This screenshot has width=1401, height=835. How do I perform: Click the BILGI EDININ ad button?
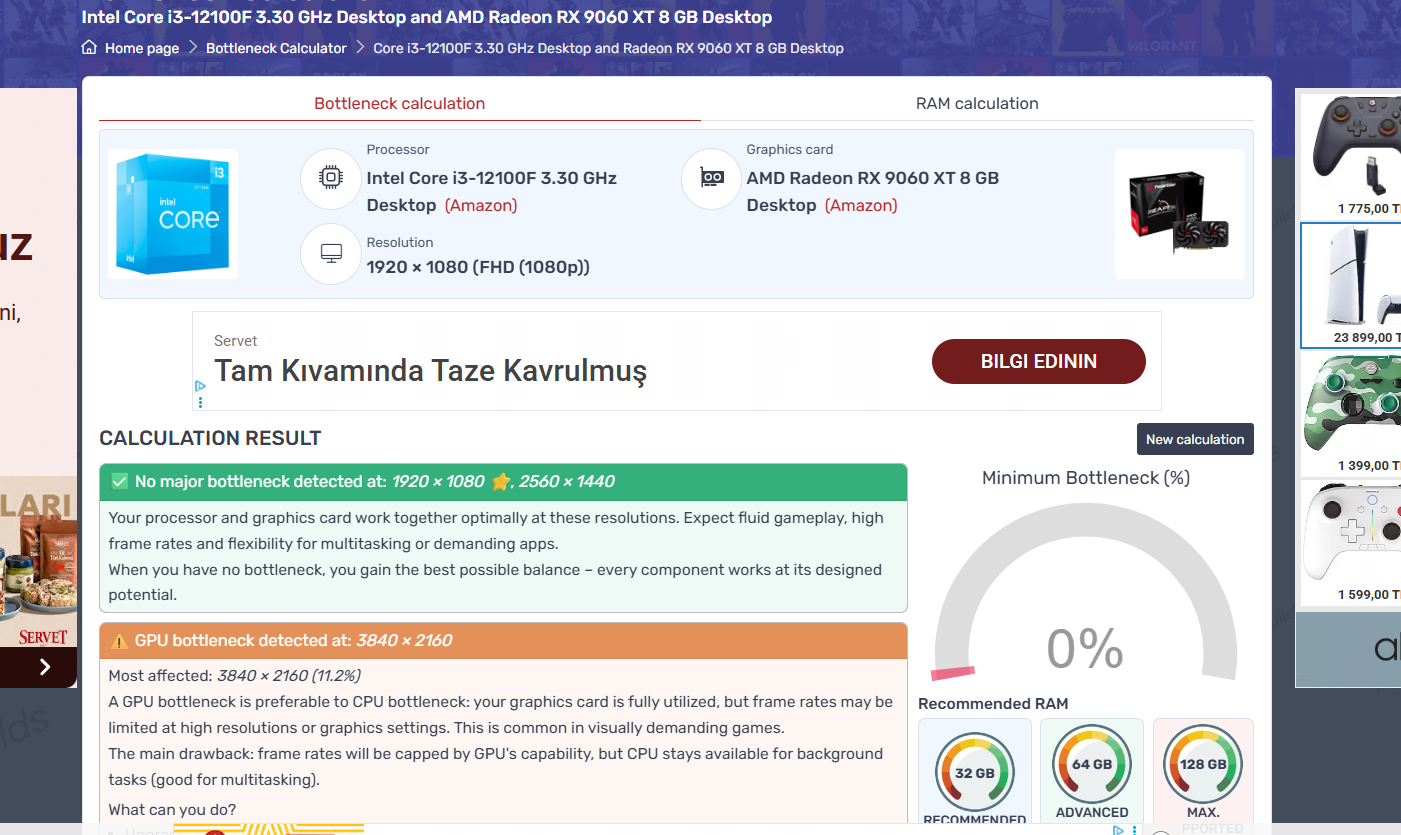(1039, 361)
